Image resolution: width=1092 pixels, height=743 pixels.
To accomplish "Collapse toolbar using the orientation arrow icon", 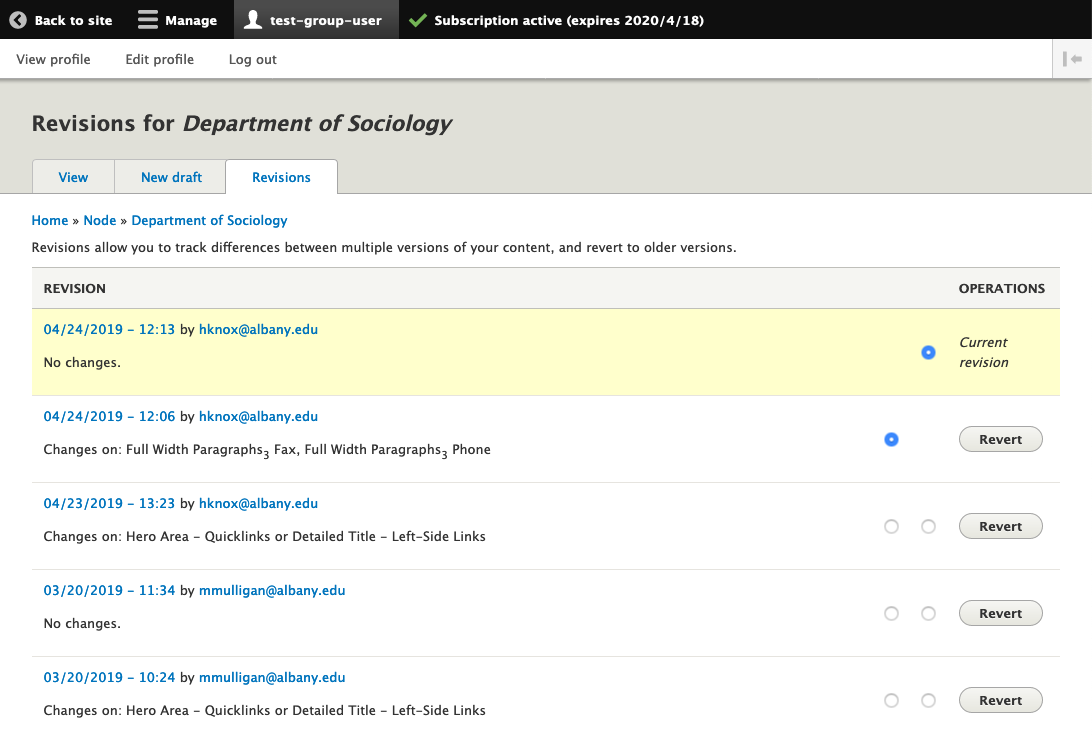I will (1072, 59).
